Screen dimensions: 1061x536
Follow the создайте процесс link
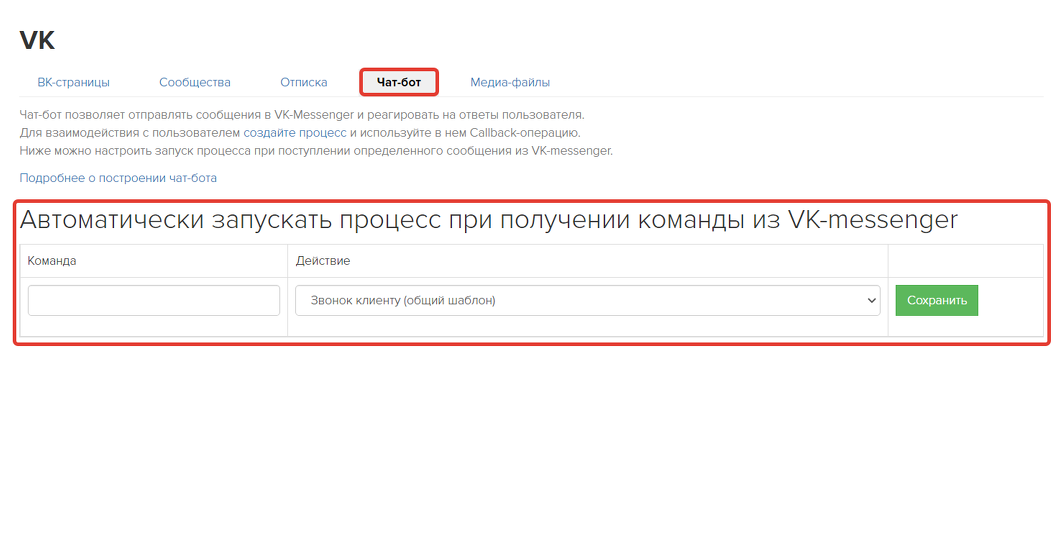coord(294,133)
